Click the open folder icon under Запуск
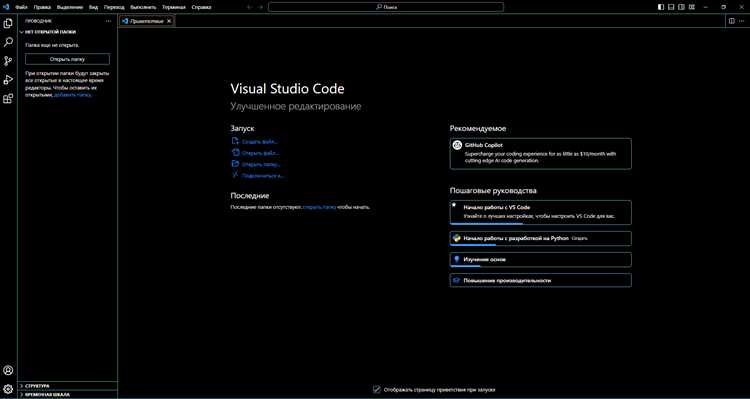Image resolution: width=750 pixels, height=399 pixels. (x=235, y=164)
